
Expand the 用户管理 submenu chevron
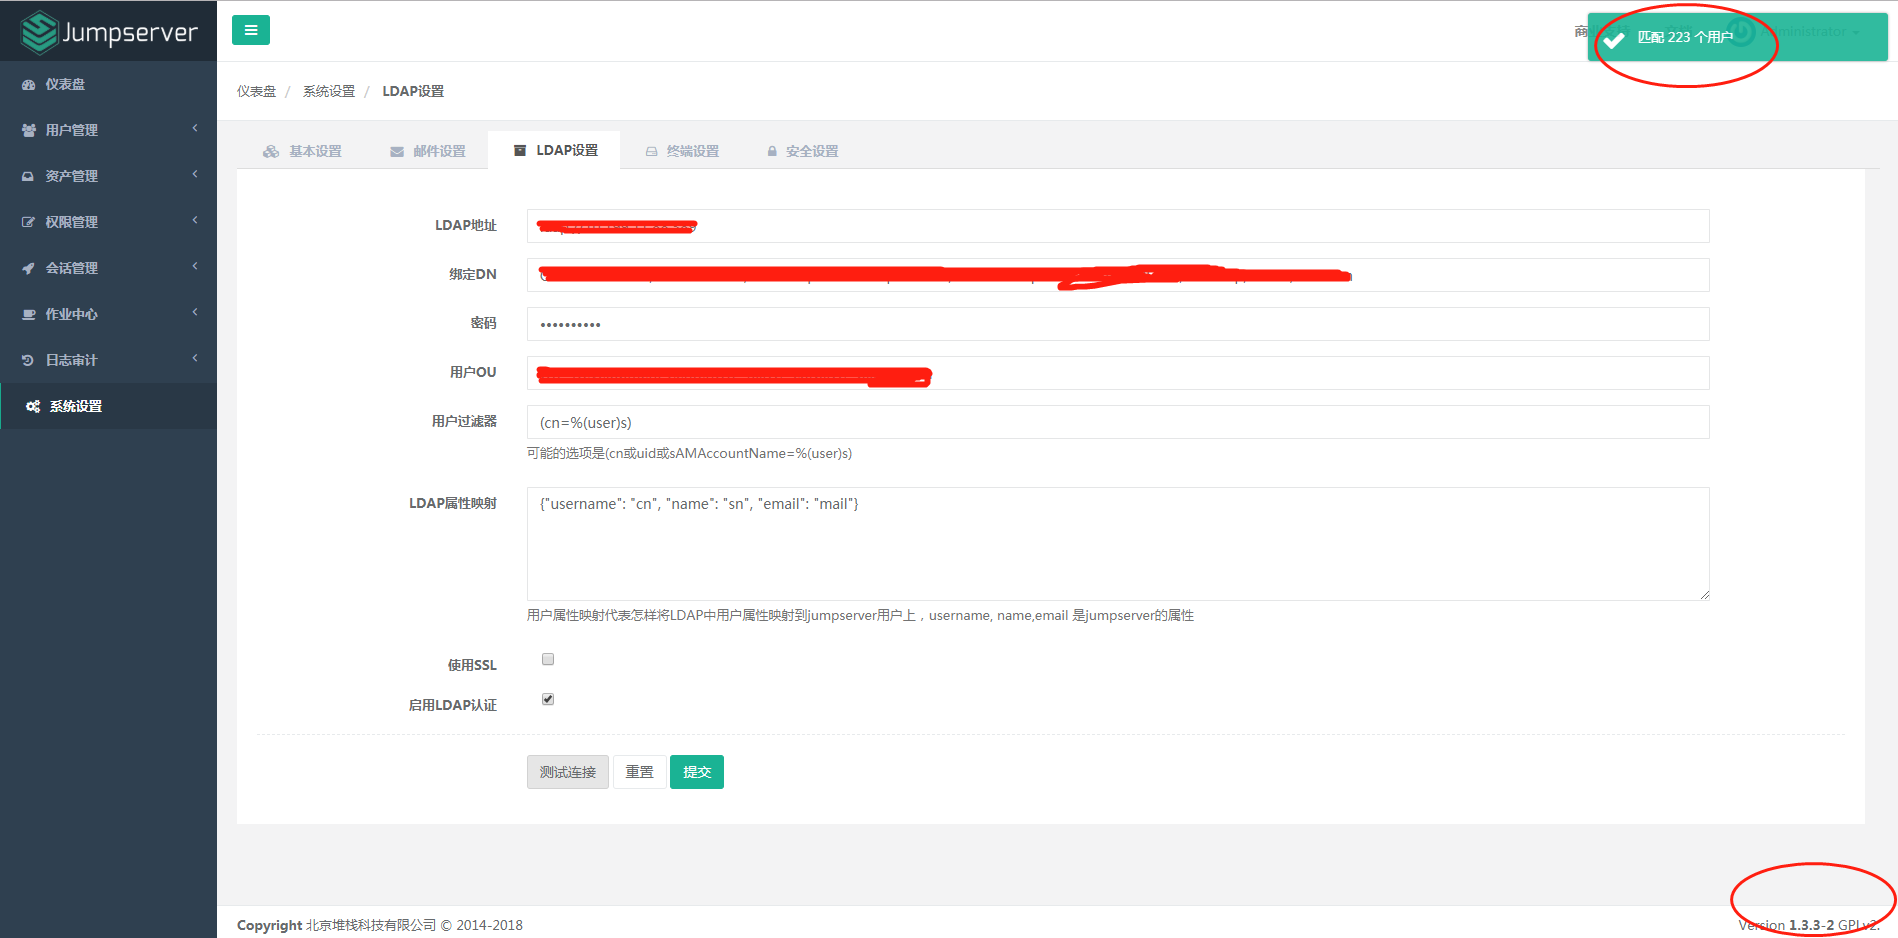[x=194, y=130]
